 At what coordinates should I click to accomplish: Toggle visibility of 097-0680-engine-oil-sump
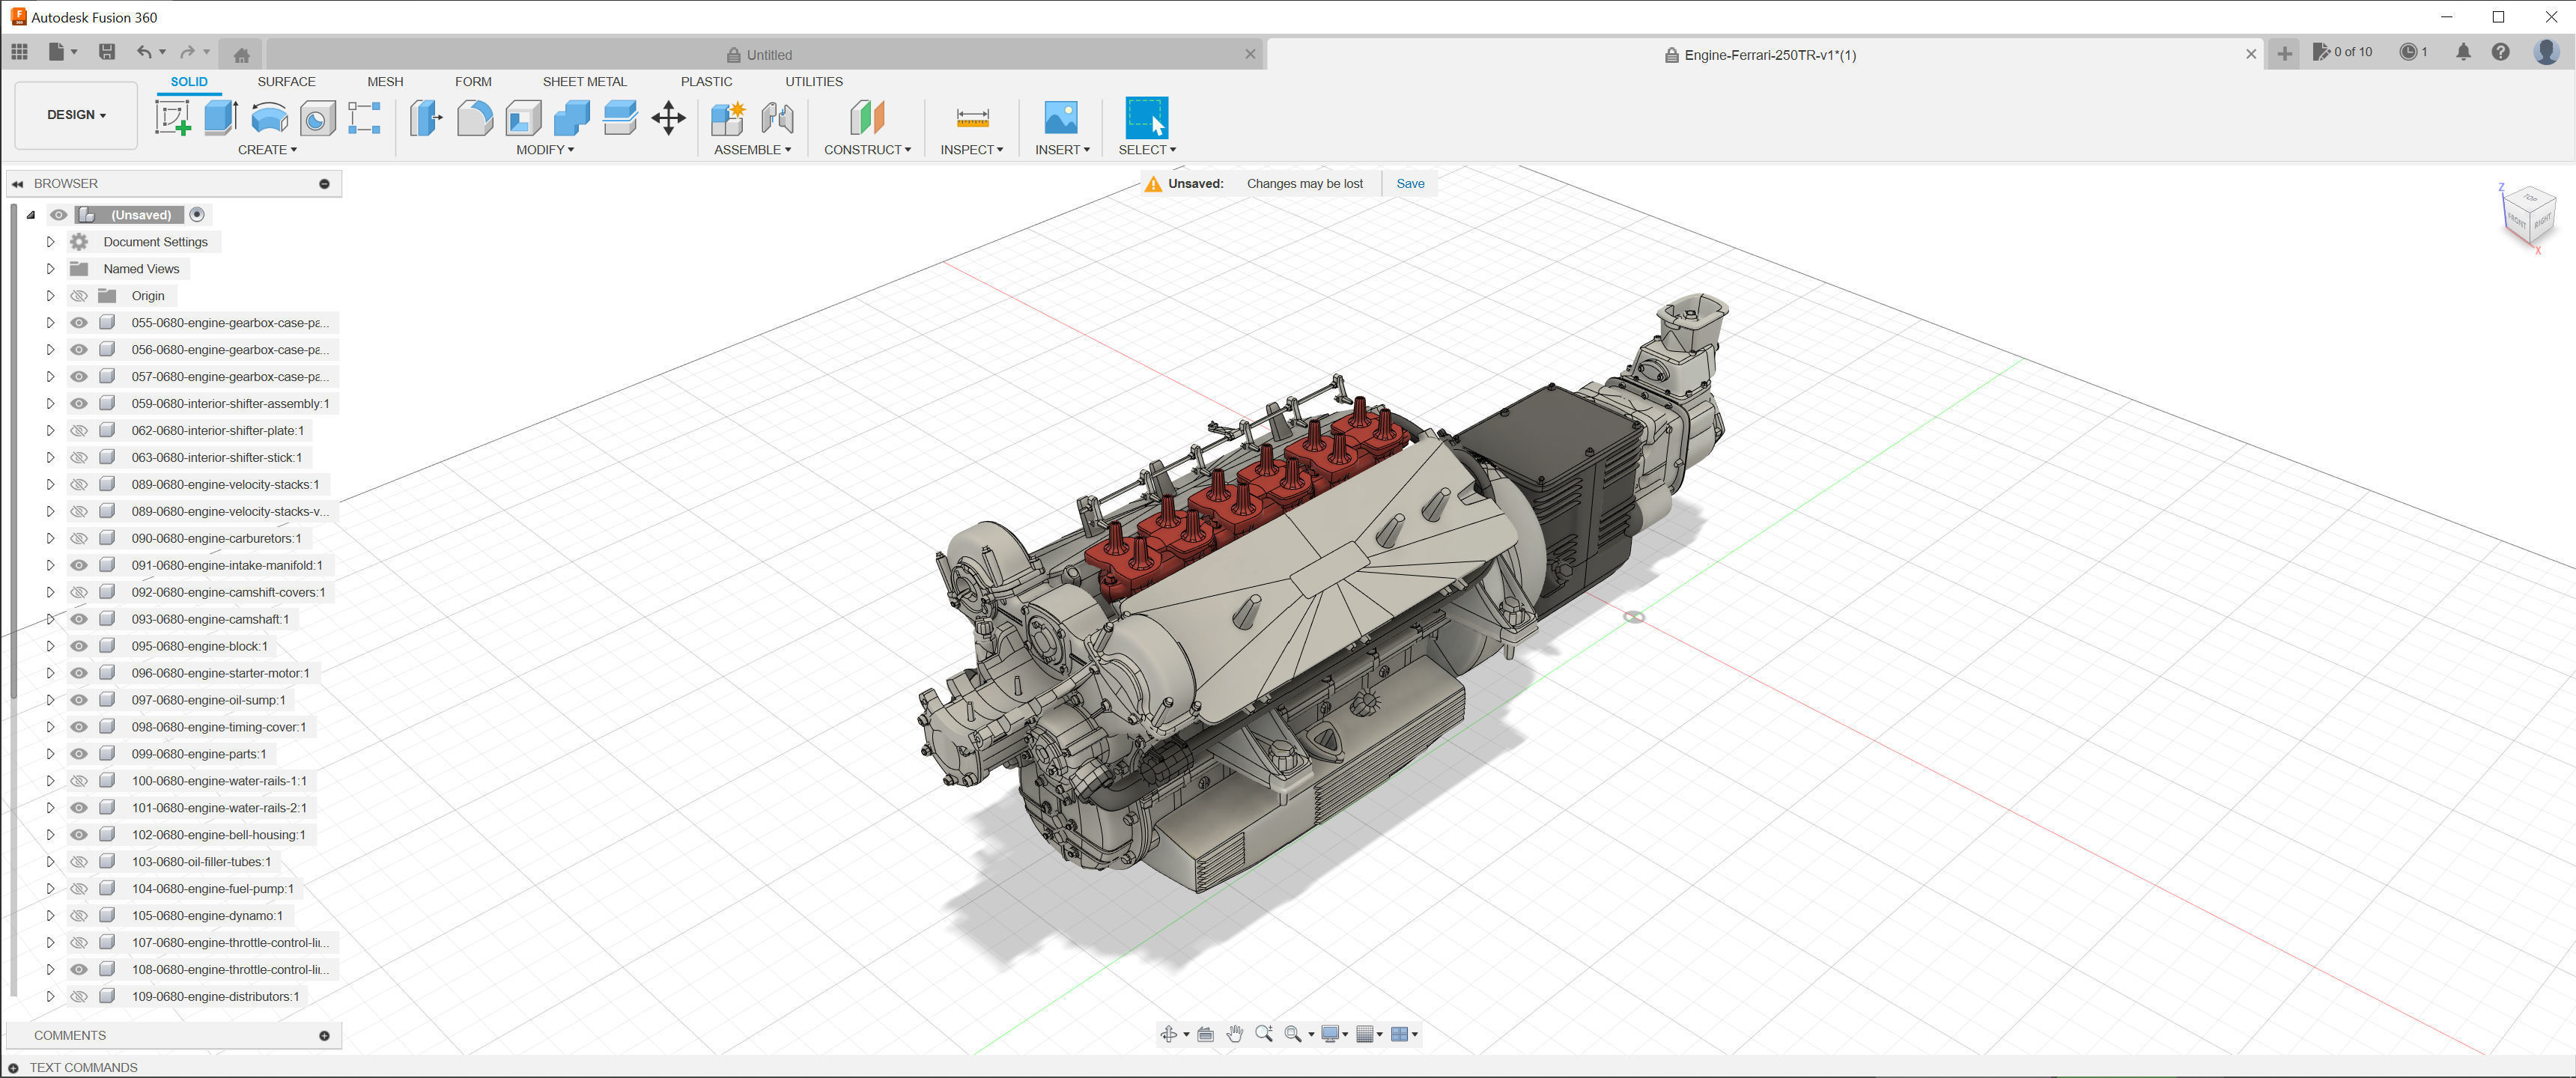coord(79,700)
